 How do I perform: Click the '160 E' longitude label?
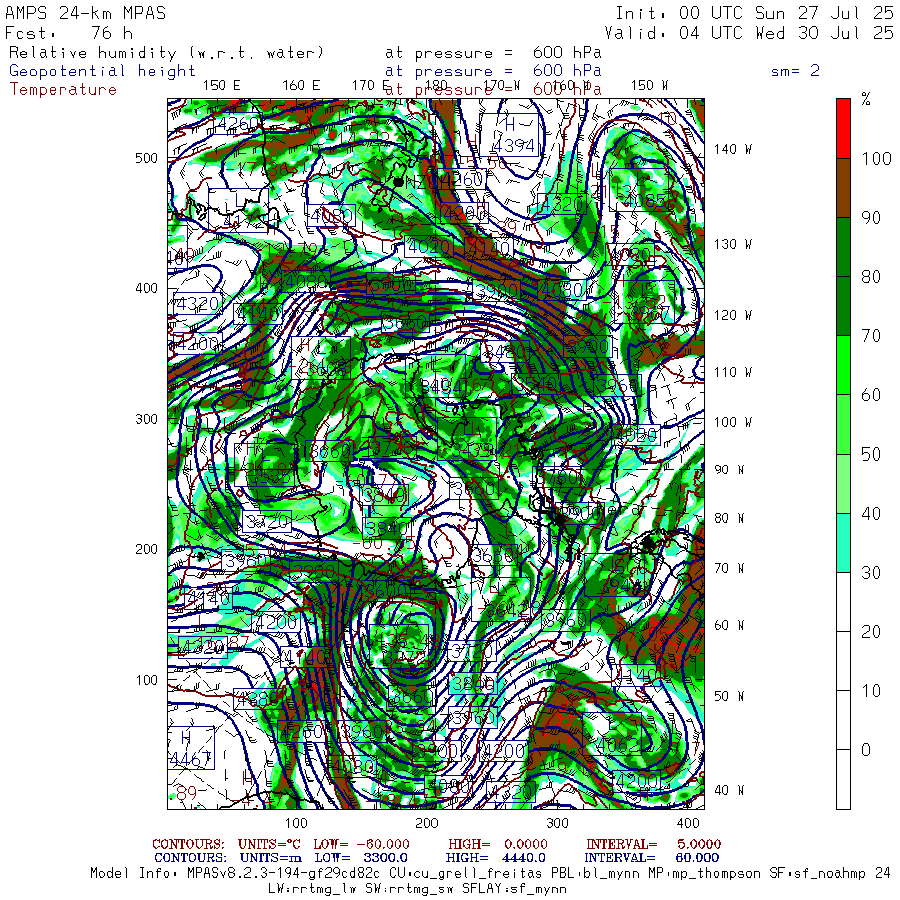301,85
